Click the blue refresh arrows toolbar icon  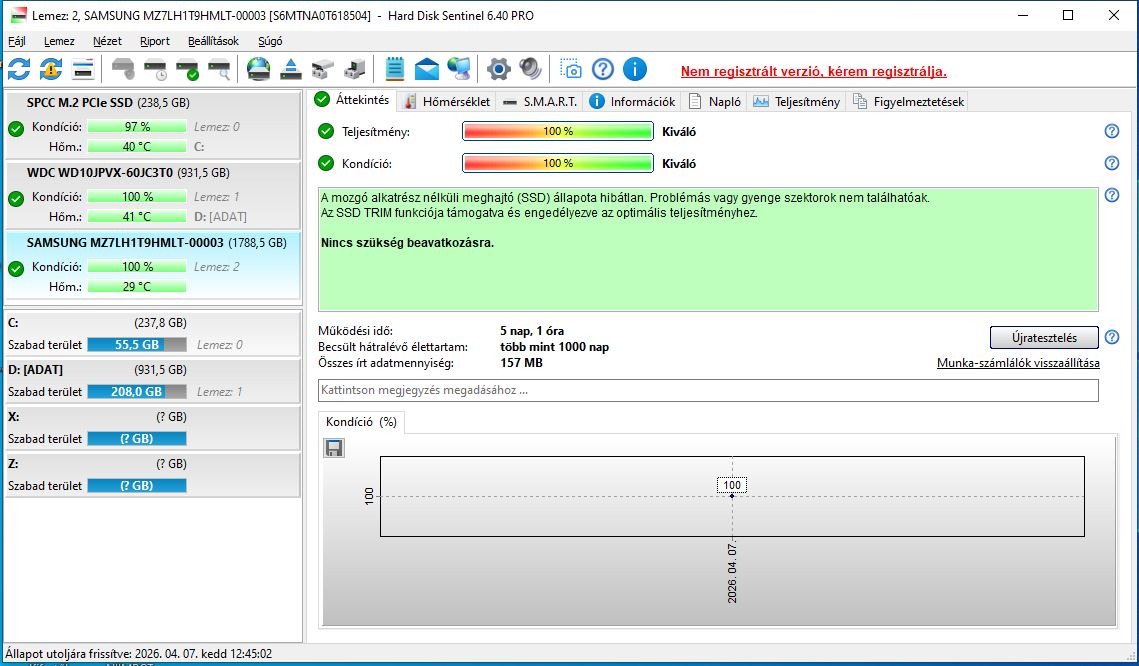(19, 70)
